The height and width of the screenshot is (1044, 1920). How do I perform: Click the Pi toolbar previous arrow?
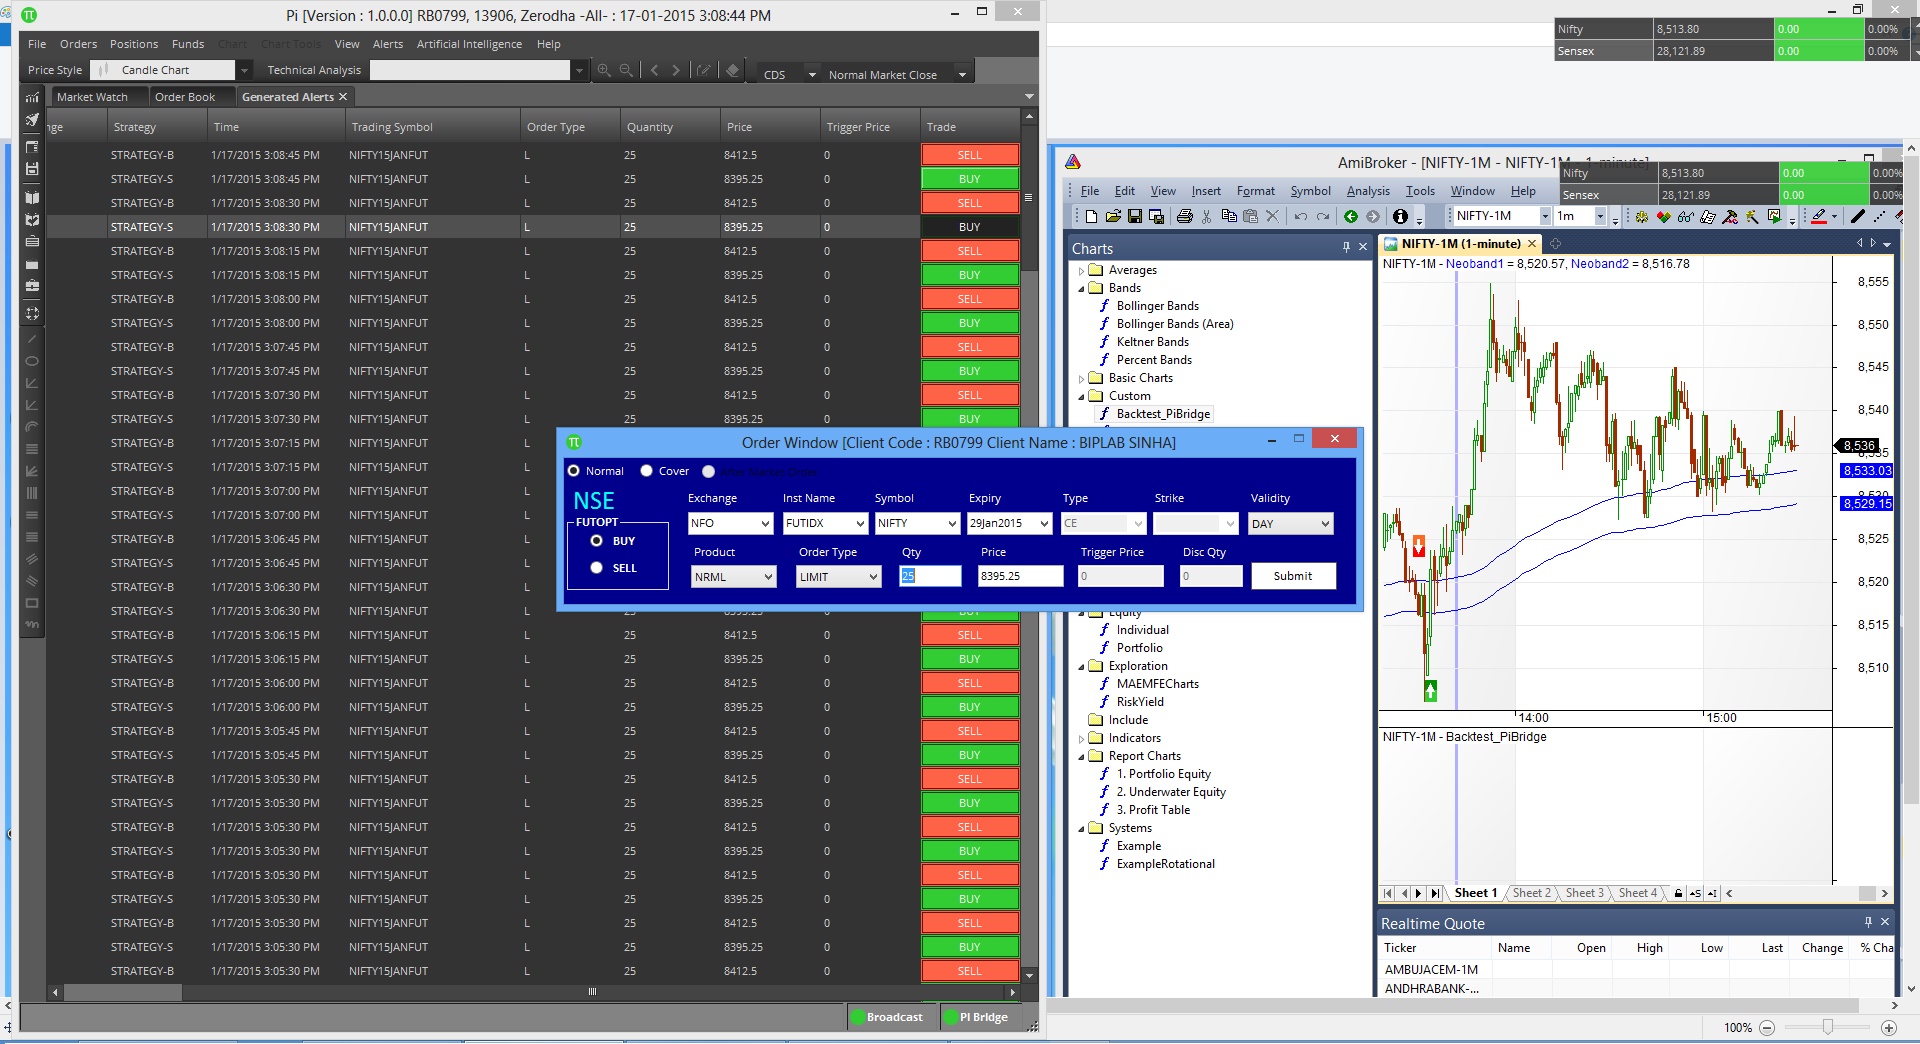pyautogui.click(x=654, y=70)
